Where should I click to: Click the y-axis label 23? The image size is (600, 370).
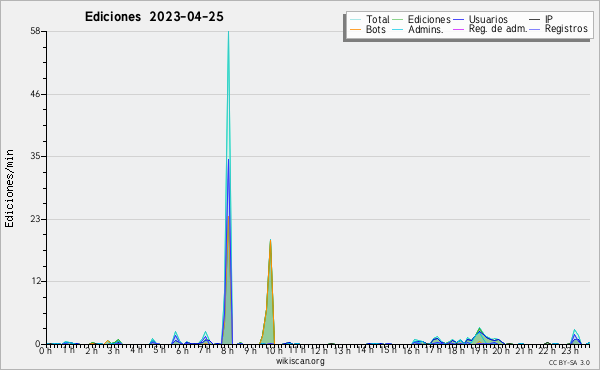pyautogui.click(x=36, y=219)
